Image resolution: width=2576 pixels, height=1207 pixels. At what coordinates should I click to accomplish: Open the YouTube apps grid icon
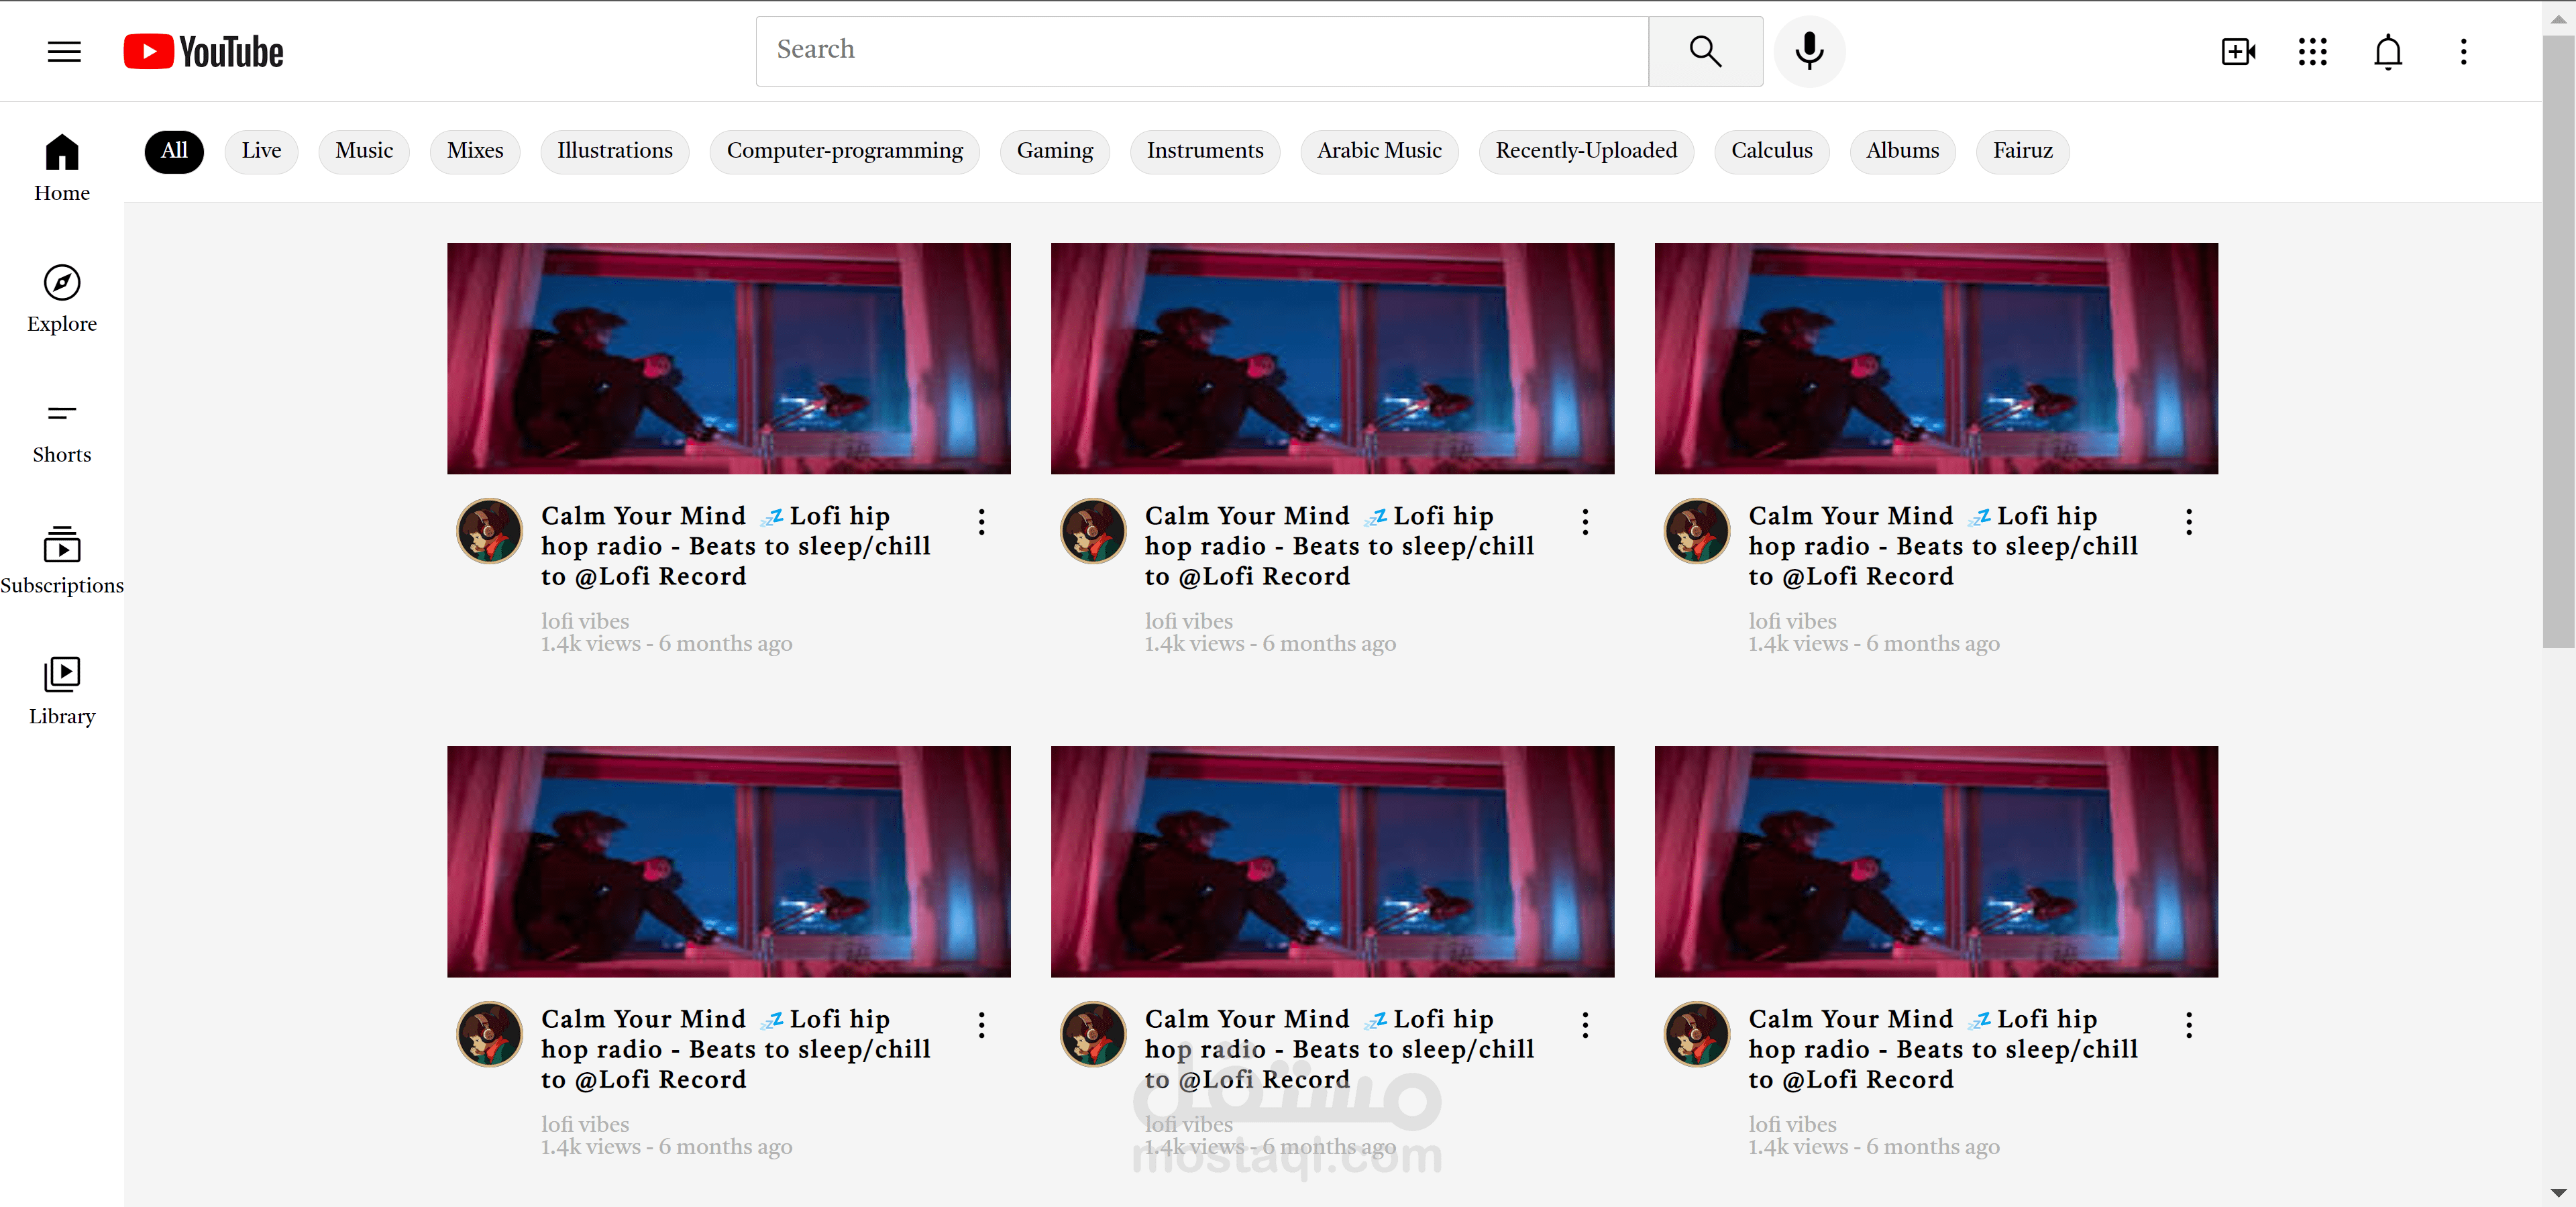(x=2312, y=51)
